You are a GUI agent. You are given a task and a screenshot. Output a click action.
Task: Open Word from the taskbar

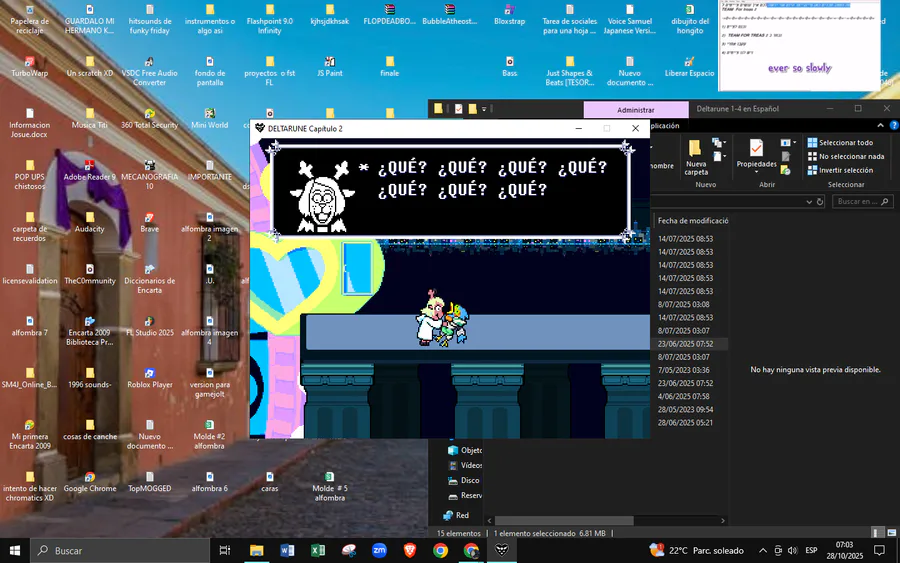(x=287, y=550)
